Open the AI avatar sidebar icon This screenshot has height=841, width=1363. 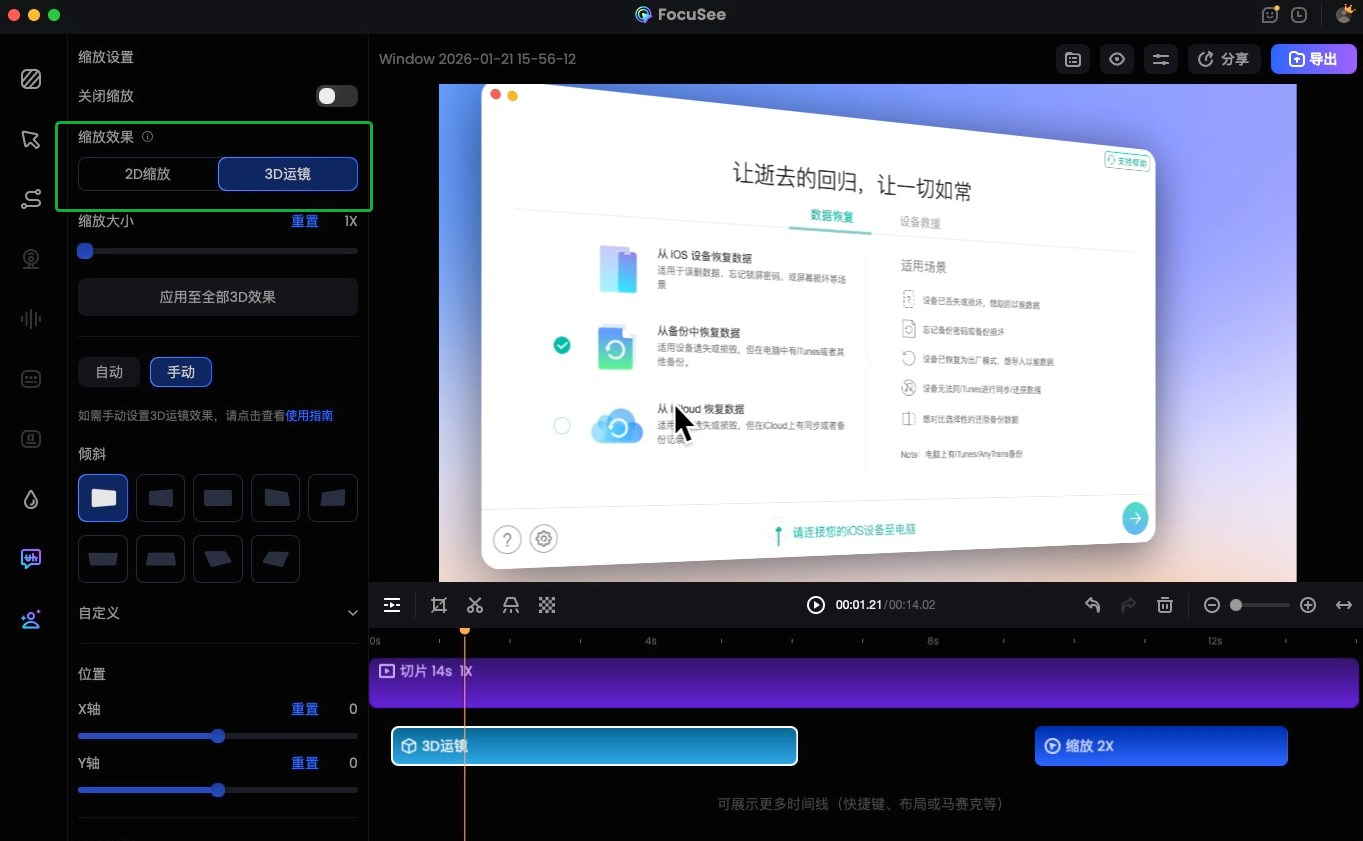tap(31, 619)
